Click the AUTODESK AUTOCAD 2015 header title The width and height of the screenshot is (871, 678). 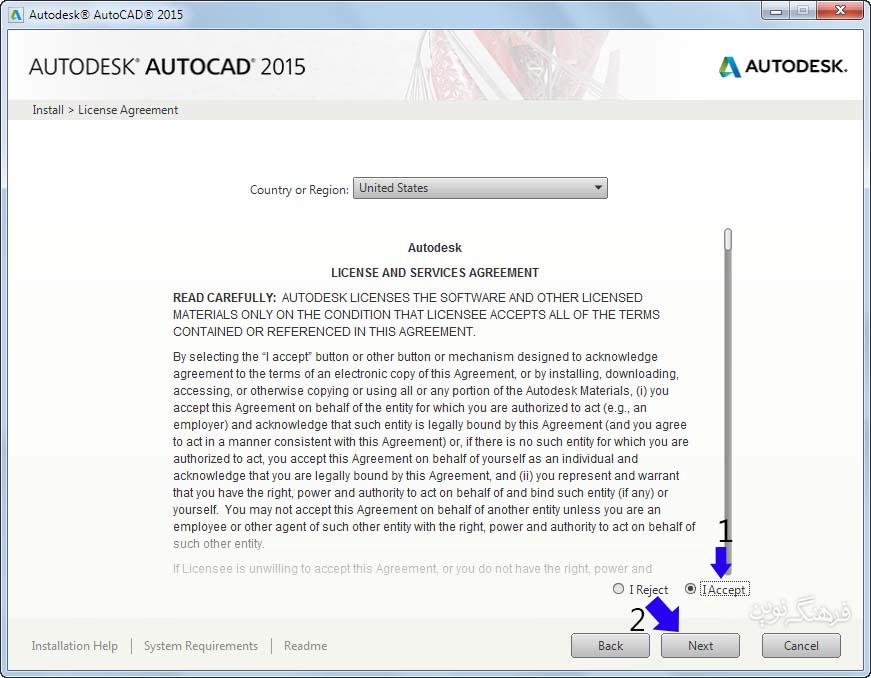167,67
